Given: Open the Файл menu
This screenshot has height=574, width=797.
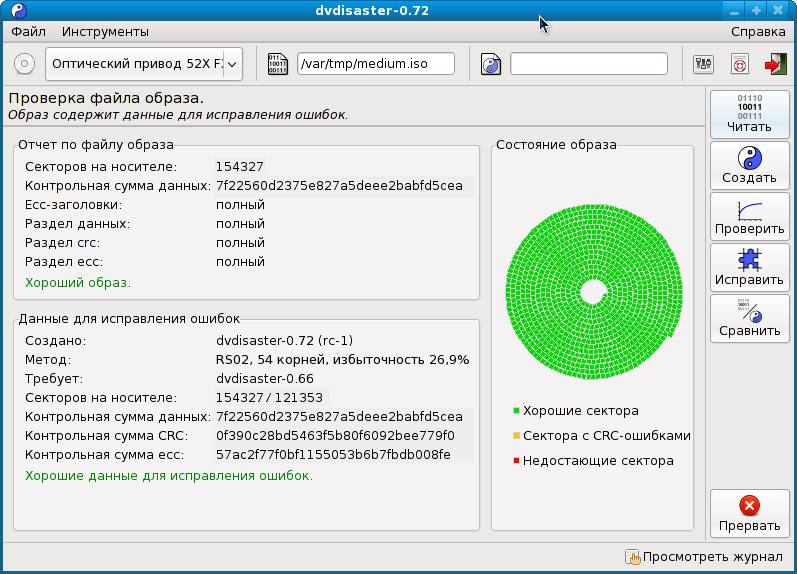Looking at the screenshot, I should pyautogui.click(x=28, y=32).
